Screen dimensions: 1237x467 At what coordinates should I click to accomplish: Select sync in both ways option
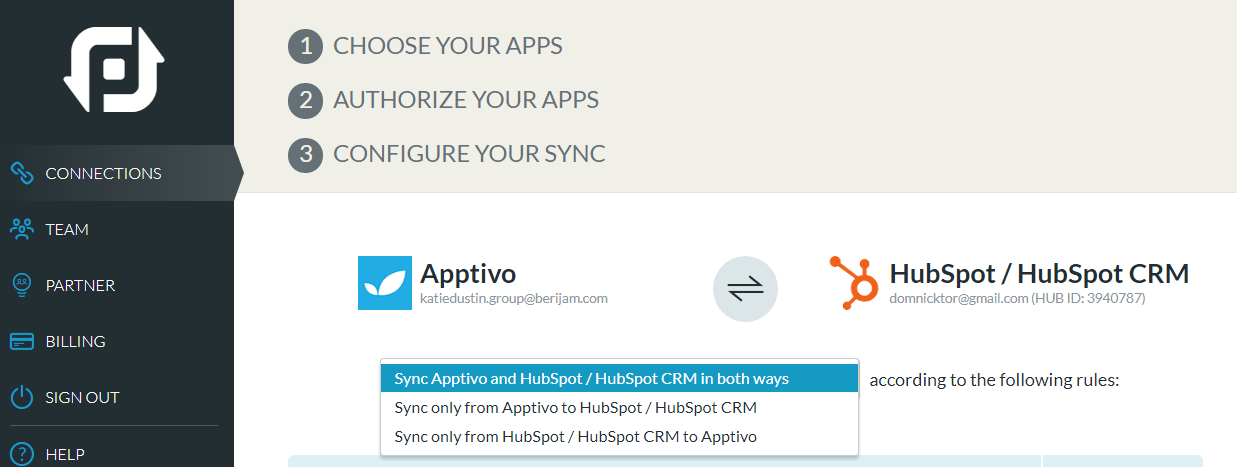(x=619, y=379)
